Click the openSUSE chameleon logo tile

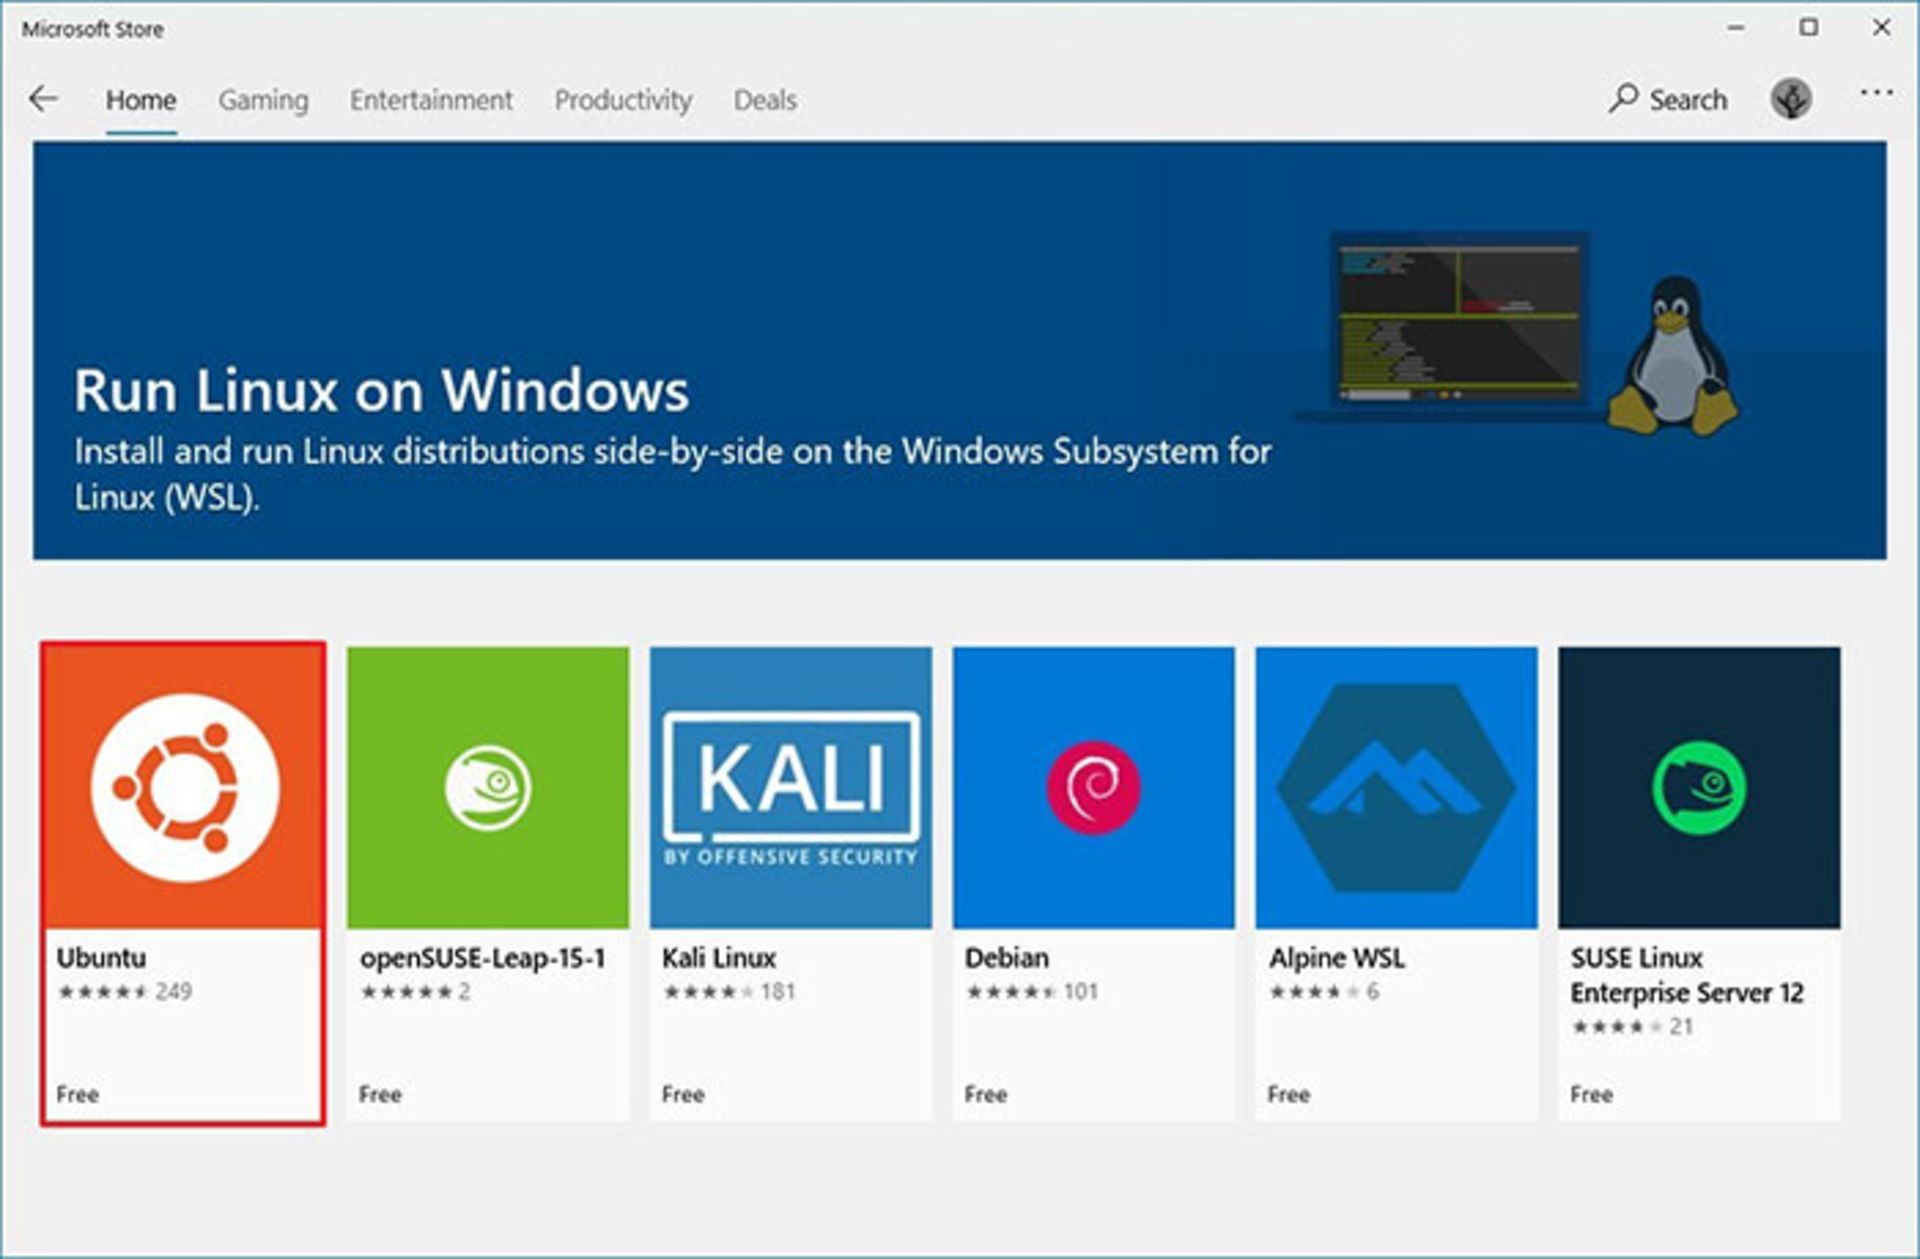(x=488, y=787)
